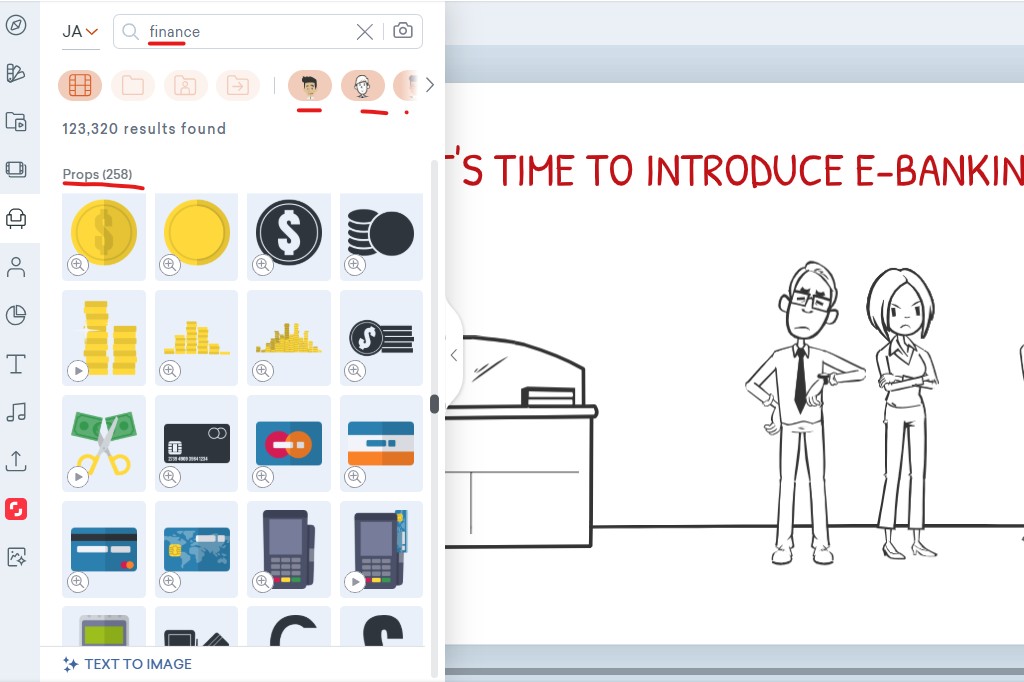The width and height of the screenshot is (1024, 682).
Task: Open the Props tab in sidebar
Action: [16, 218]
